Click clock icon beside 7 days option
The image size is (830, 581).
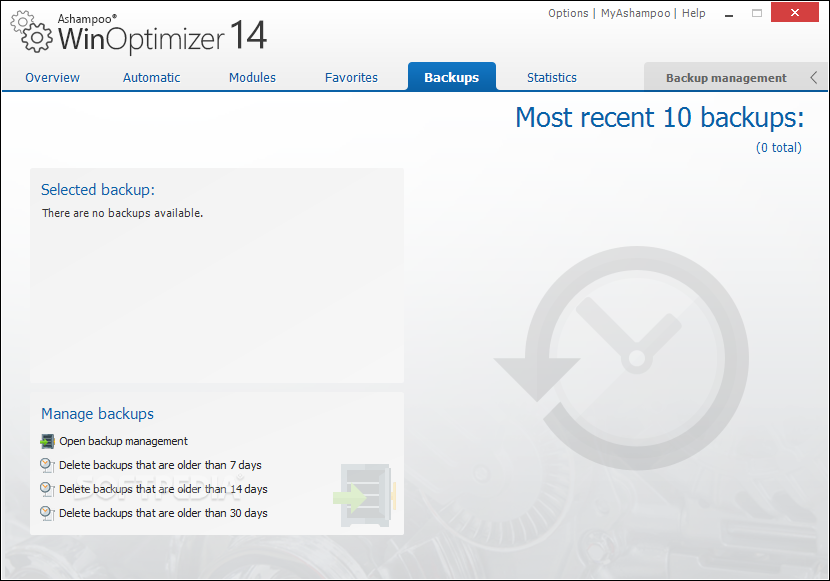pos(47,465)
